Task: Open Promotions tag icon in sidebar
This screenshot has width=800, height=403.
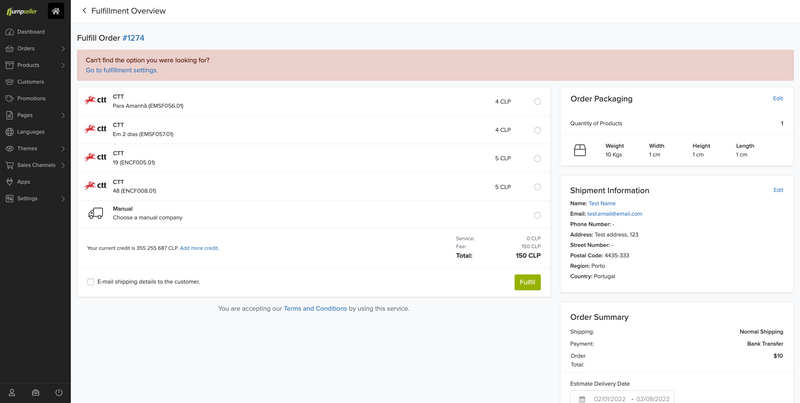Action: click(10, 98)
